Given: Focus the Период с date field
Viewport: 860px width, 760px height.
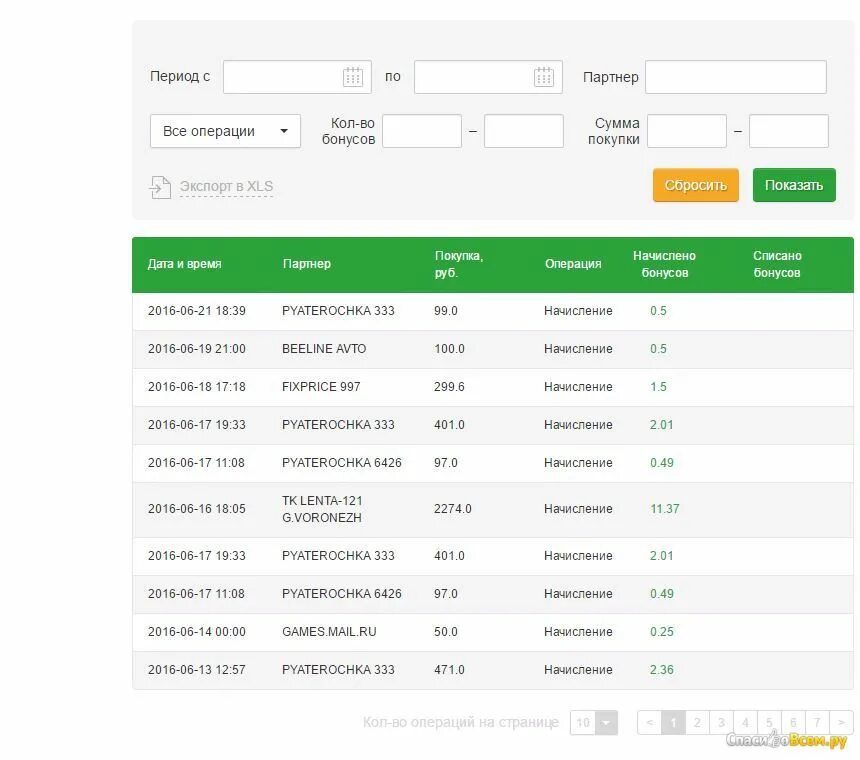Looking at the screenshot, I should click(x=297, y=77).
